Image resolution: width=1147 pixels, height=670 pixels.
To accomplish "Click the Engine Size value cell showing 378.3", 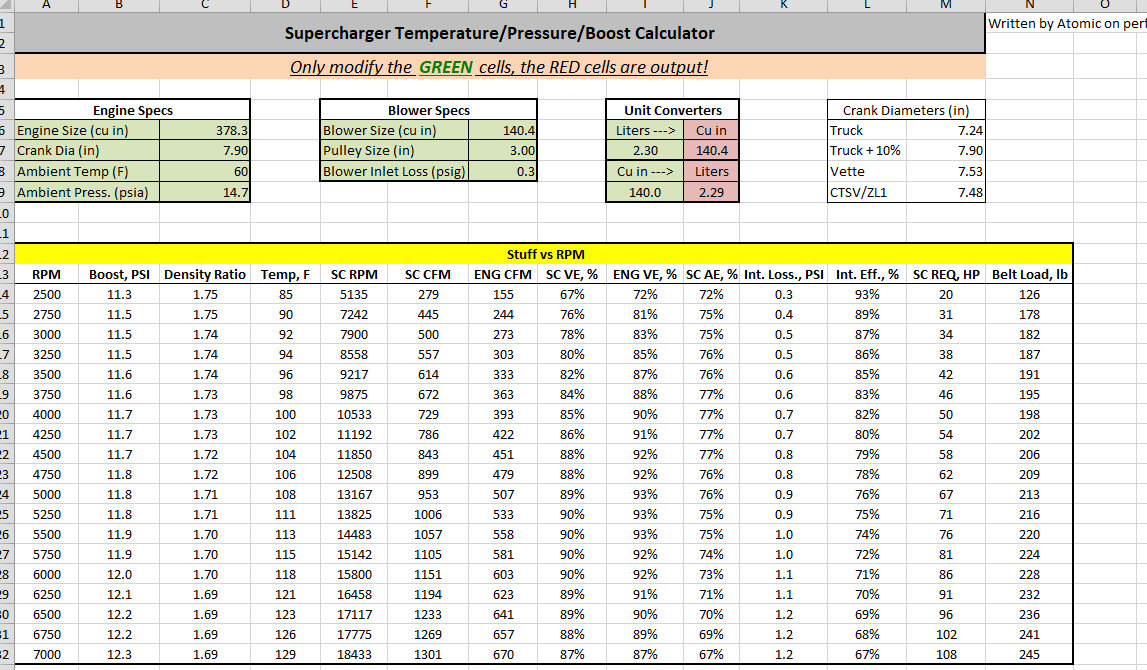I will pyautogui.click(x=204, y=130).
